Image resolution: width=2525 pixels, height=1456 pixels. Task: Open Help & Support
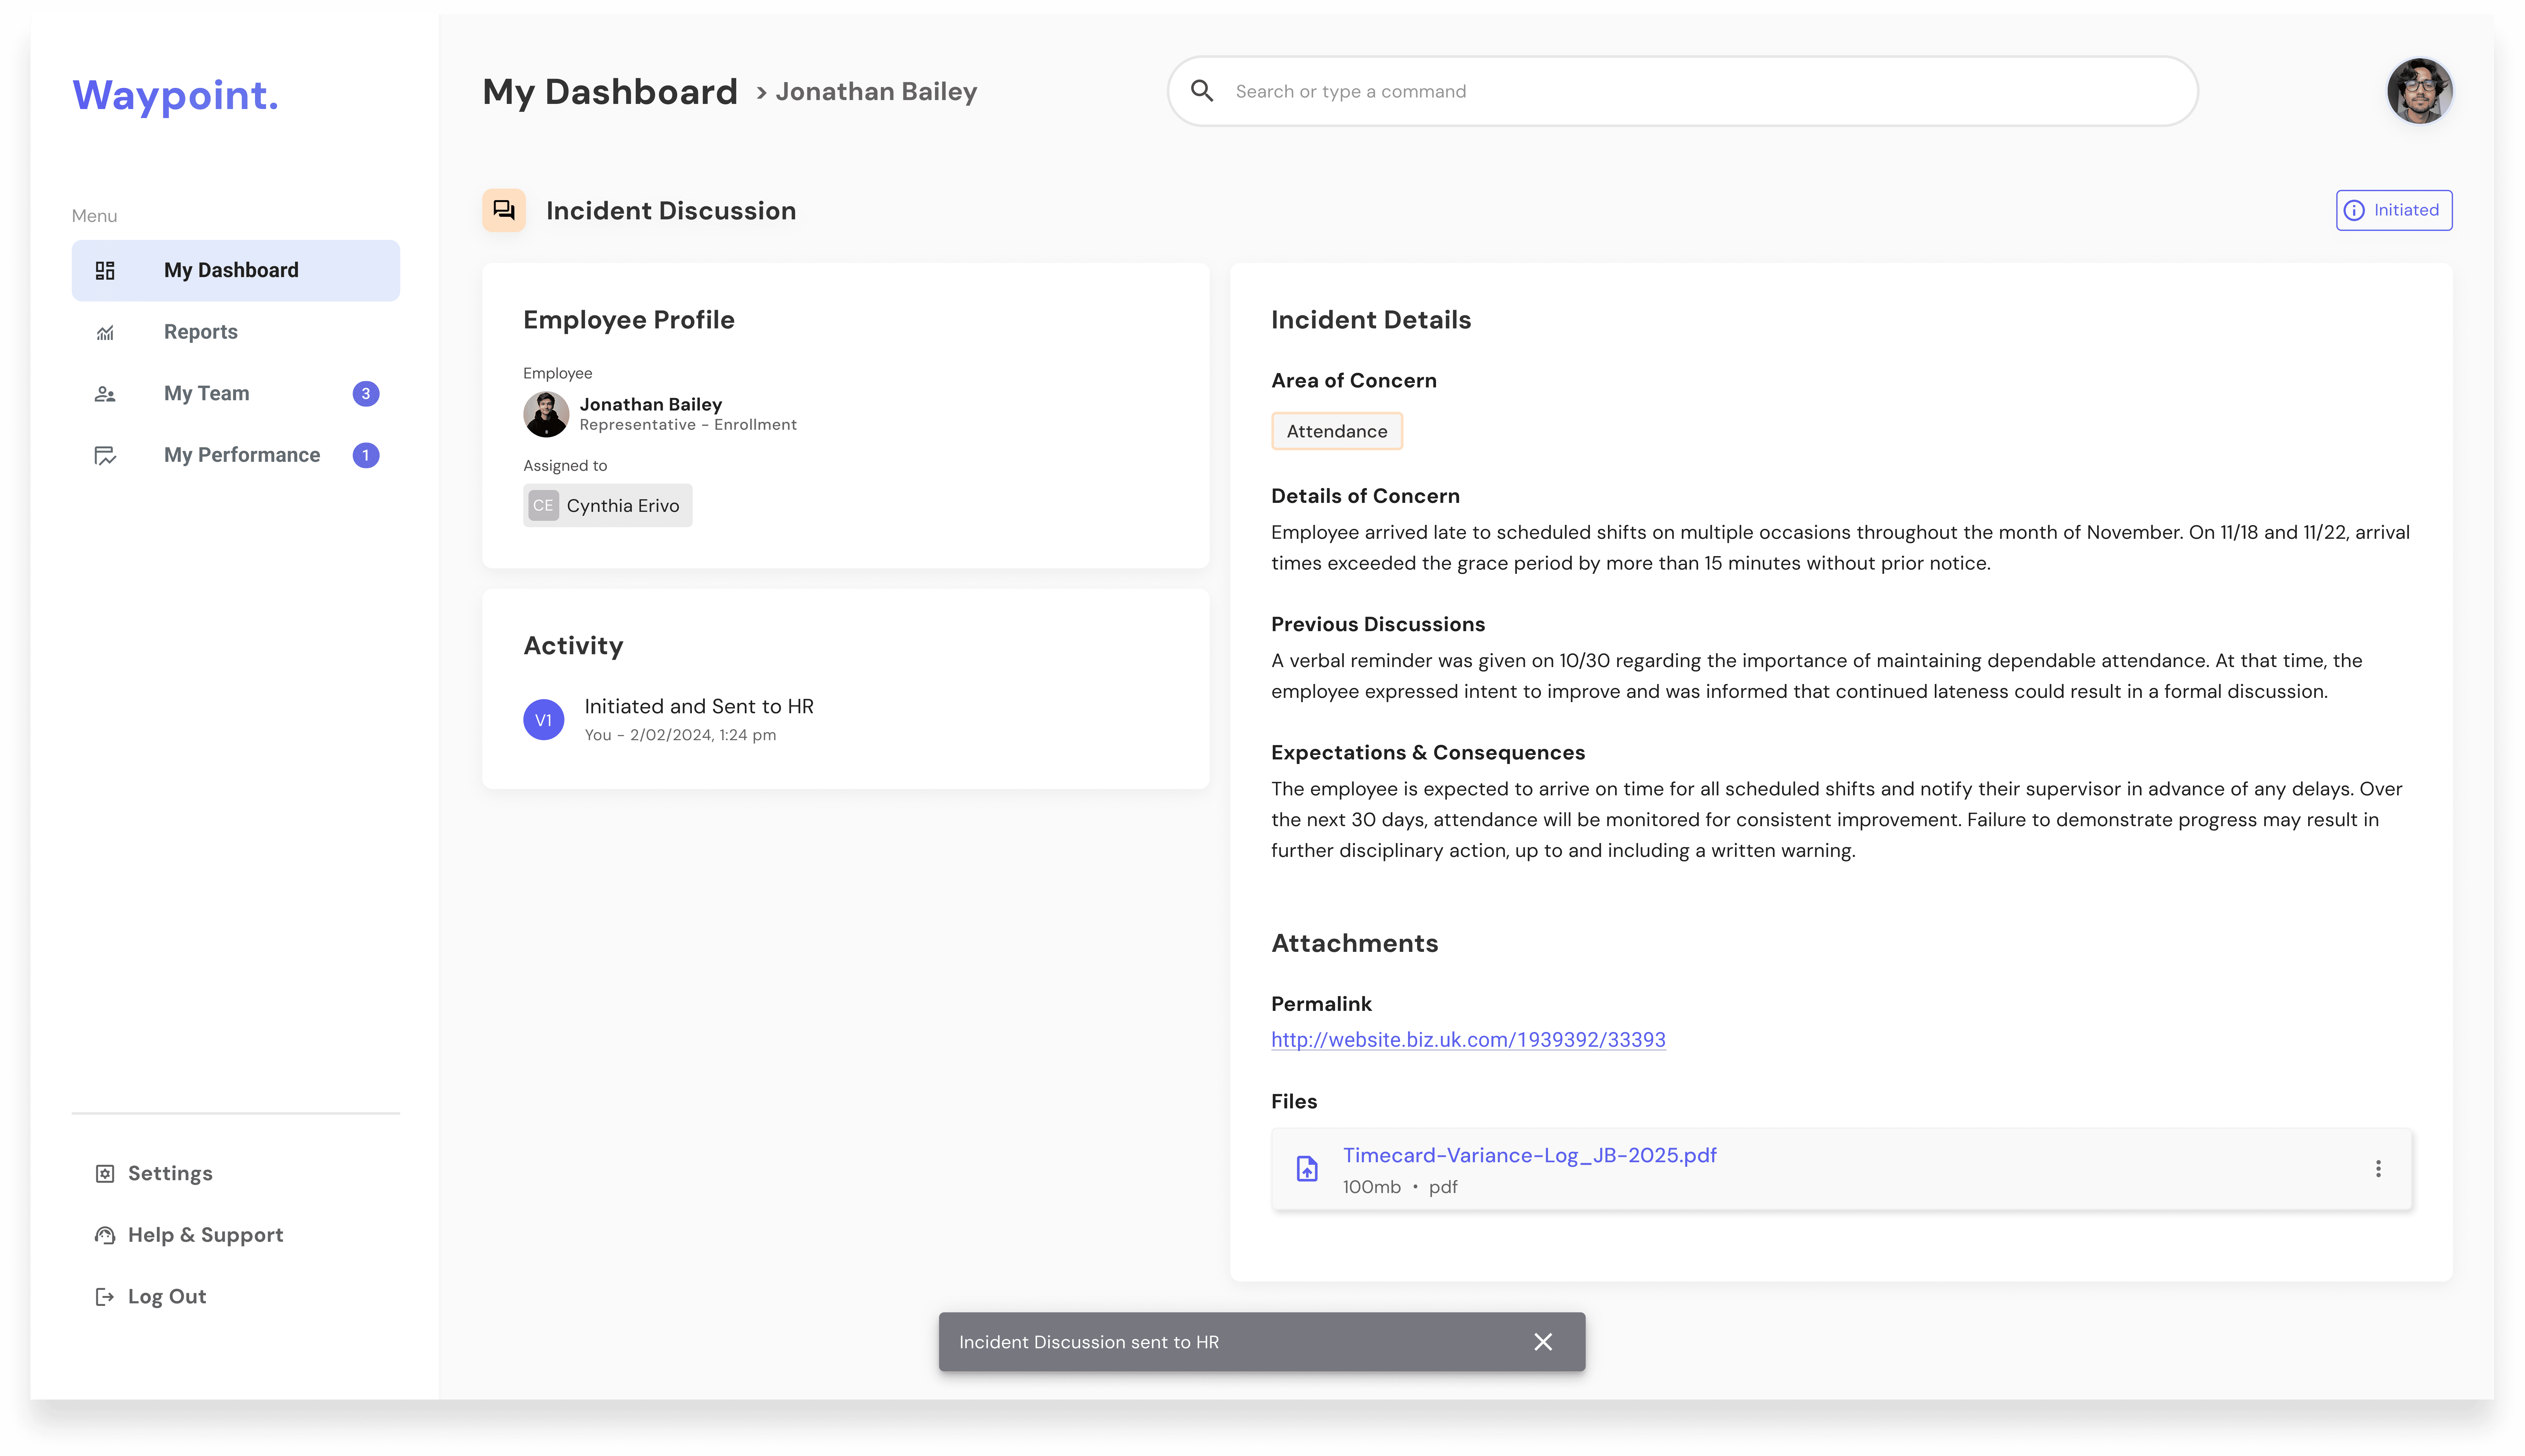tap(205, 1235)
